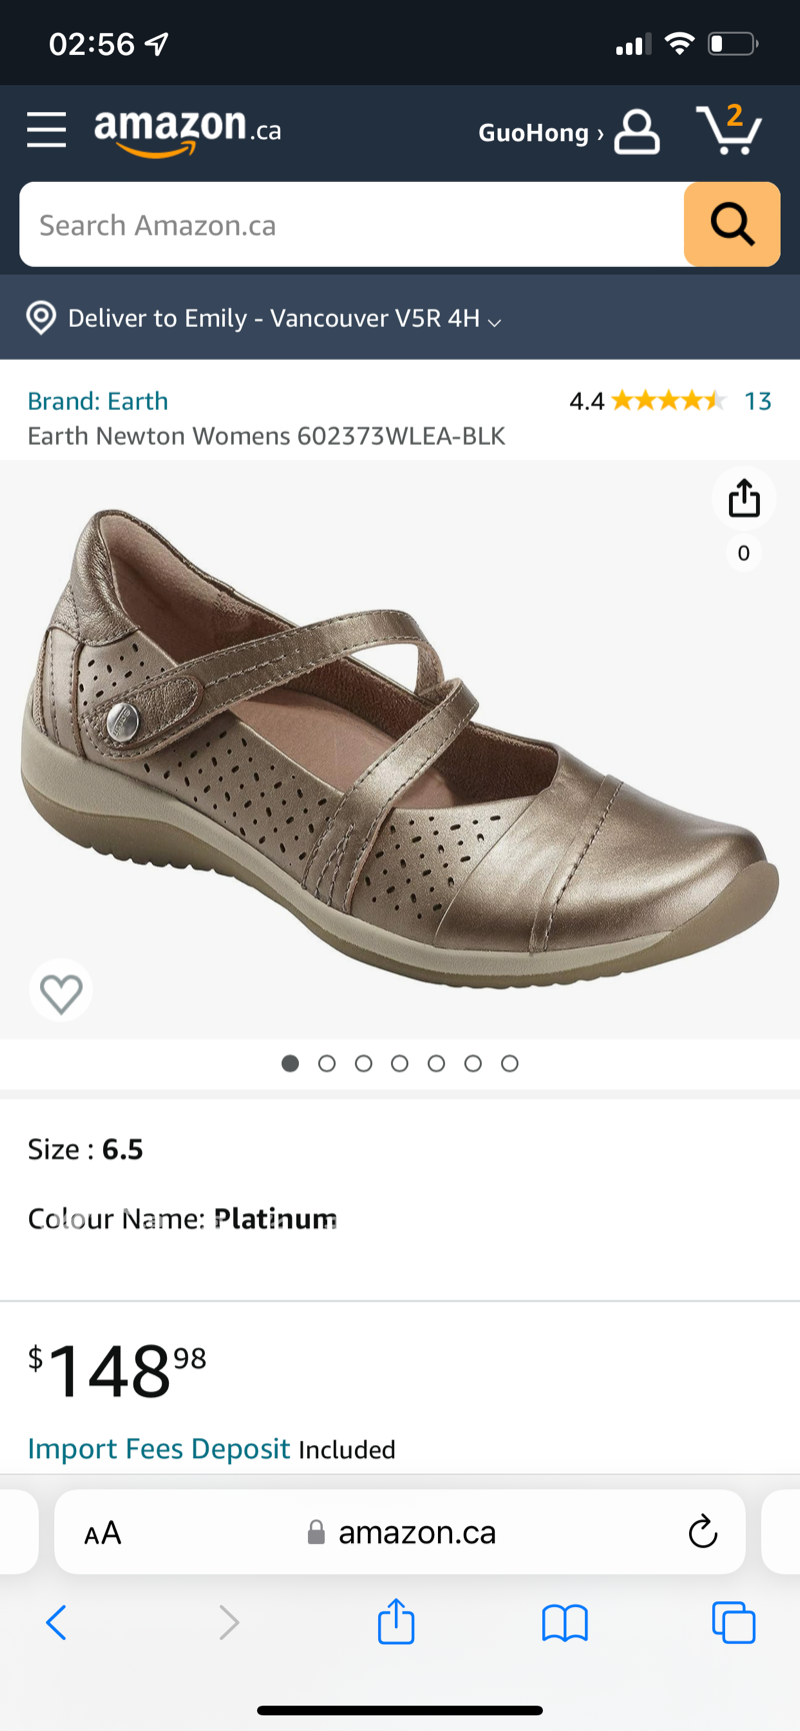Open Safari AA page settings menu
Image resolution: width=800 pixels, height=1731 pixels.
[103, 1532]
